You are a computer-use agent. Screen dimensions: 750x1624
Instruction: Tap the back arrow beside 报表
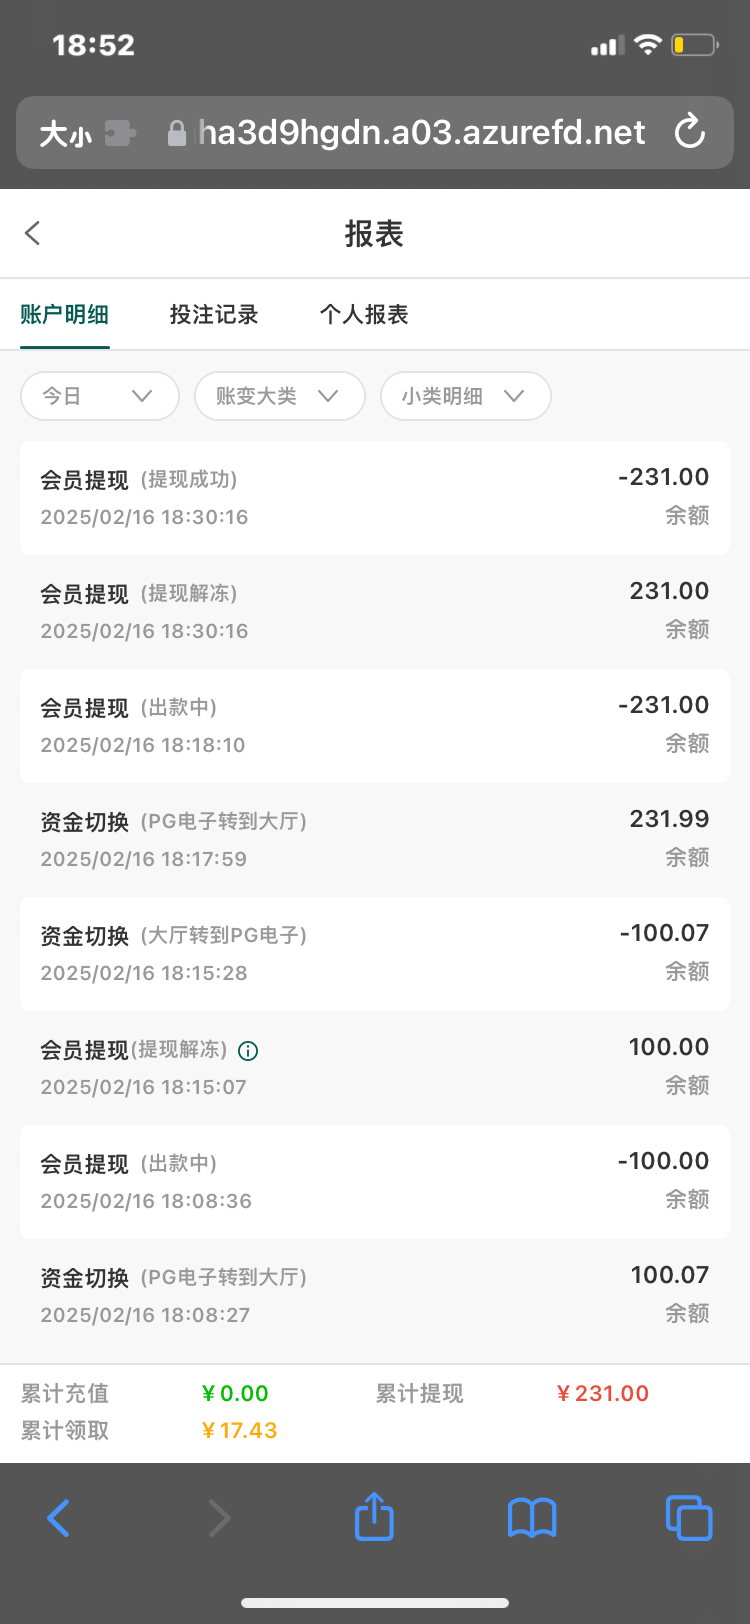pos(33,234)
